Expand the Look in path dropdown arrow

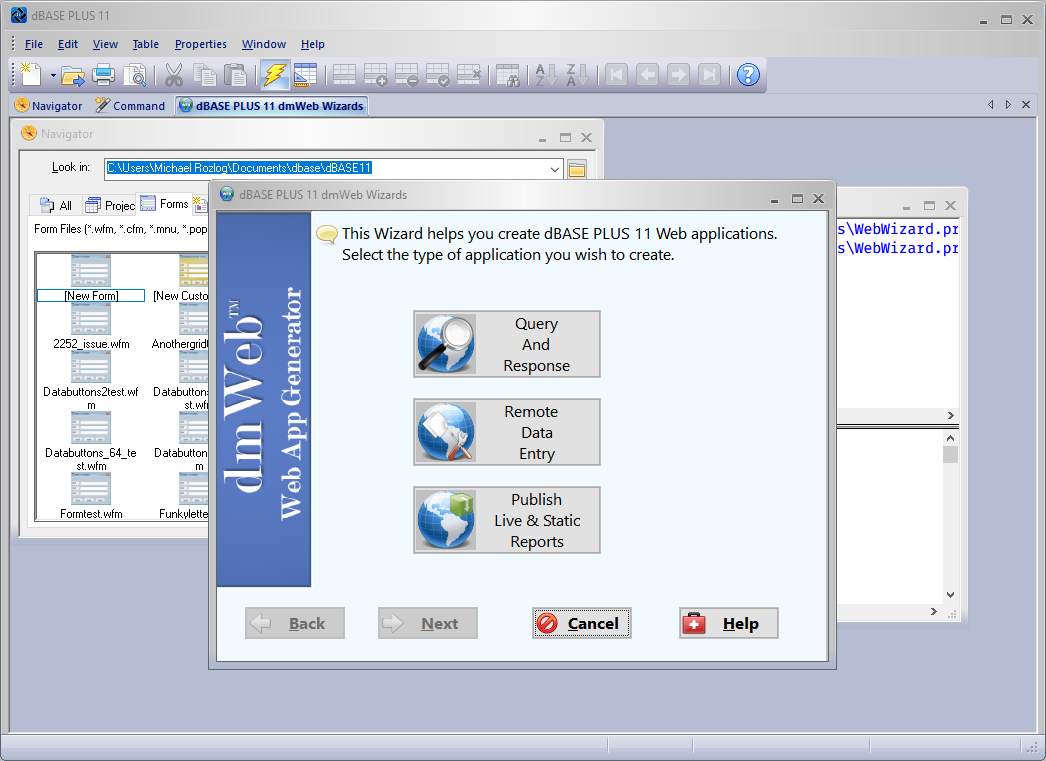click(x=554, y=169)
